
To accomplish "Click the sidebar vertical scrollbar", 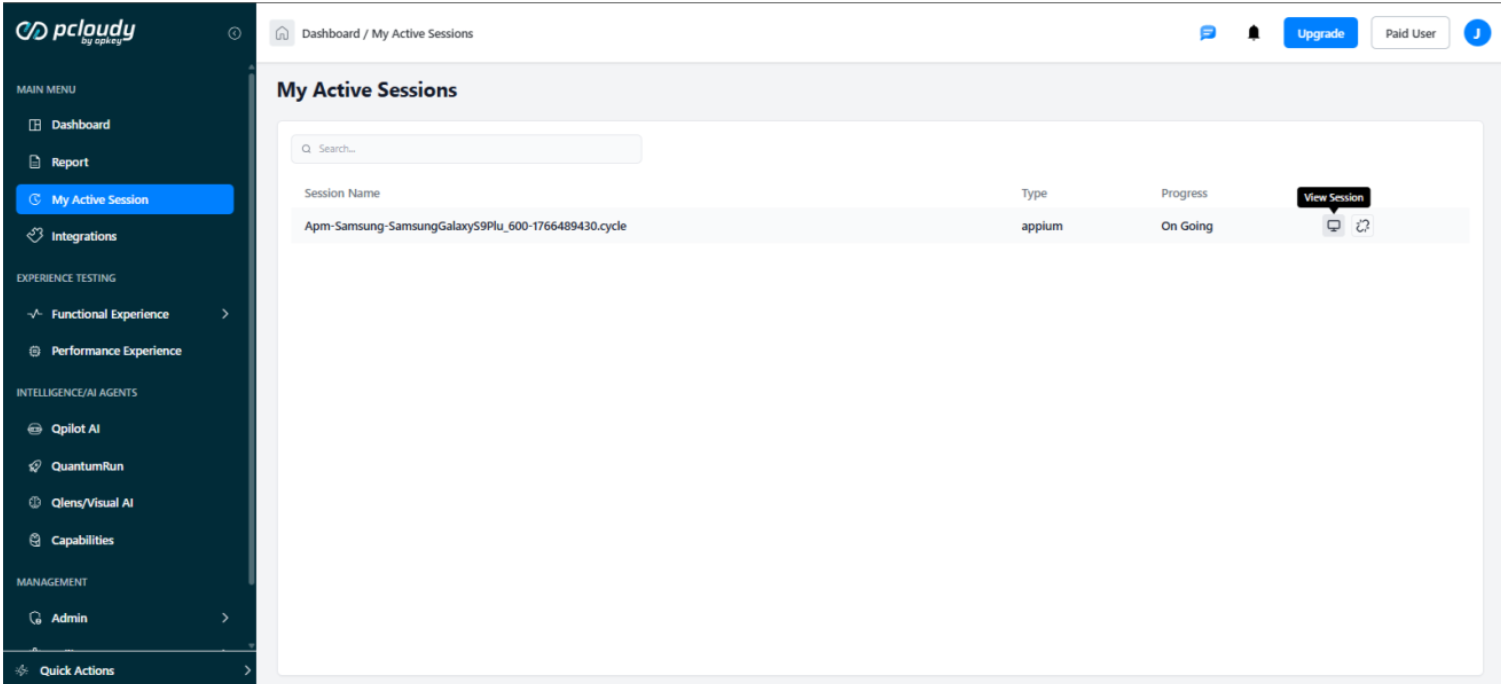I will click(x=251, y=330).
